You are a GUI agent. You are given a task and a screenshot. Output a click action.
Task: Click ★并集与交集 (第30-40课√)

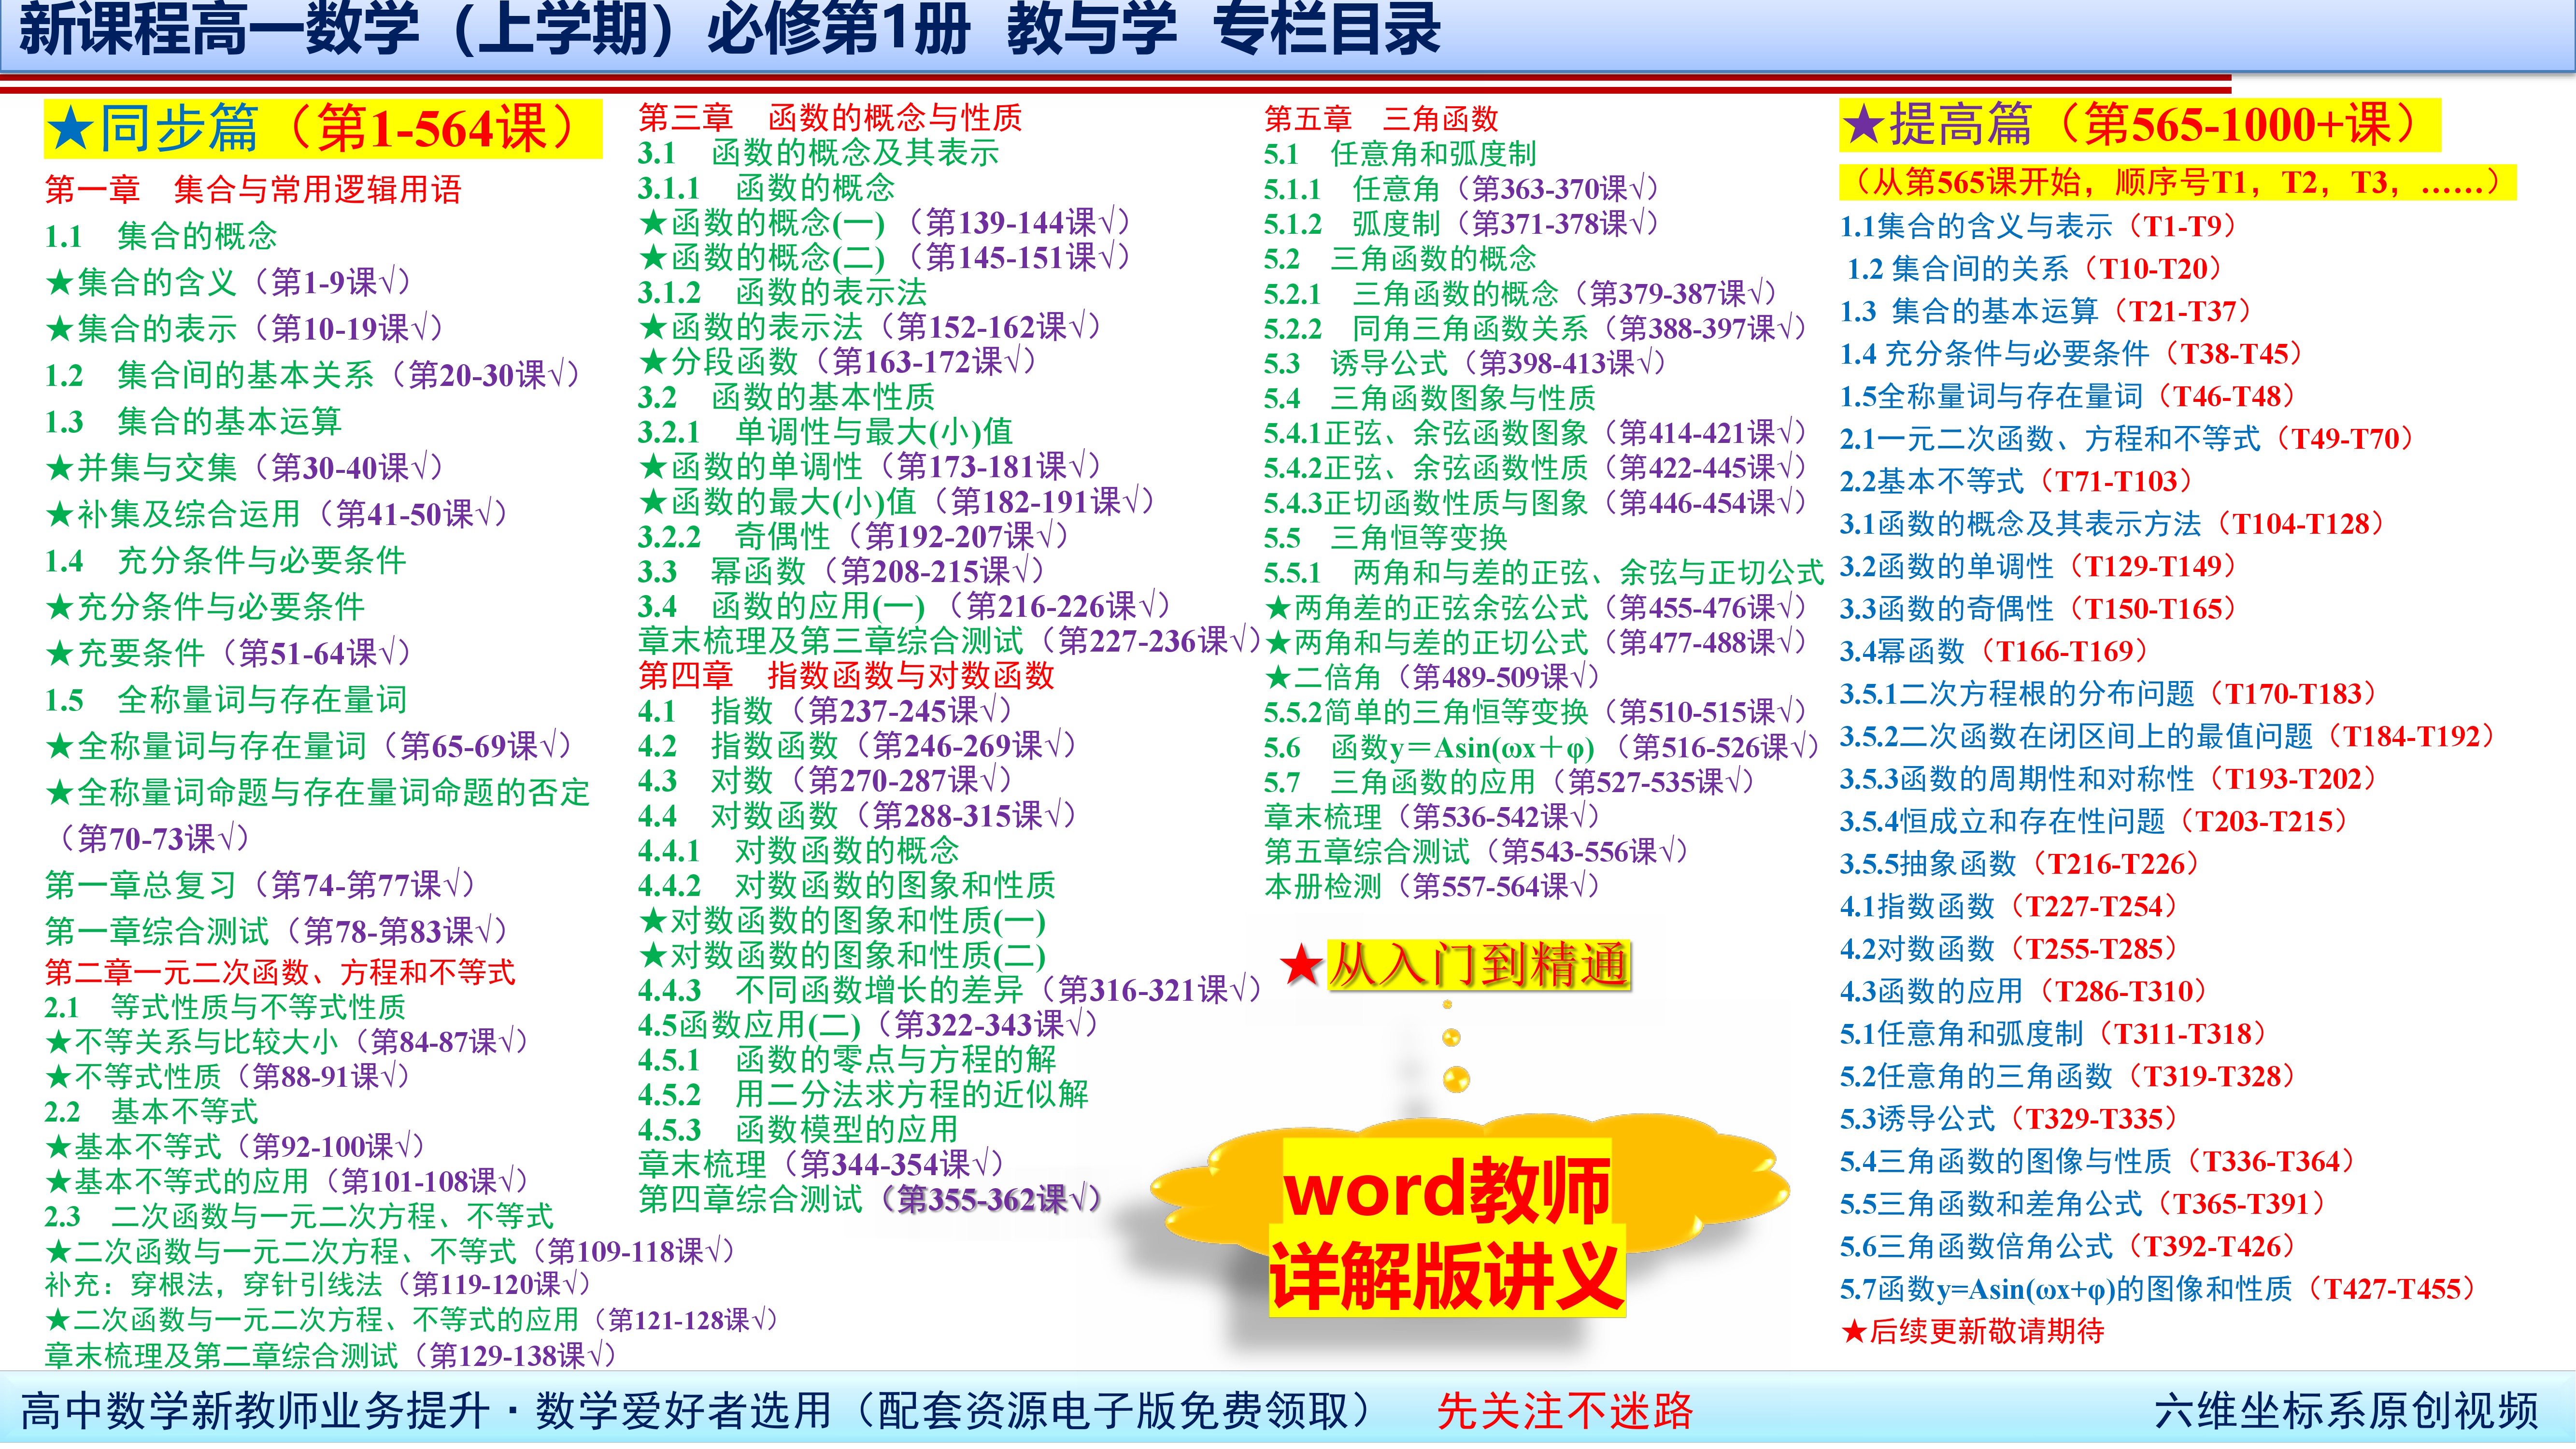(x=245, y=467)
